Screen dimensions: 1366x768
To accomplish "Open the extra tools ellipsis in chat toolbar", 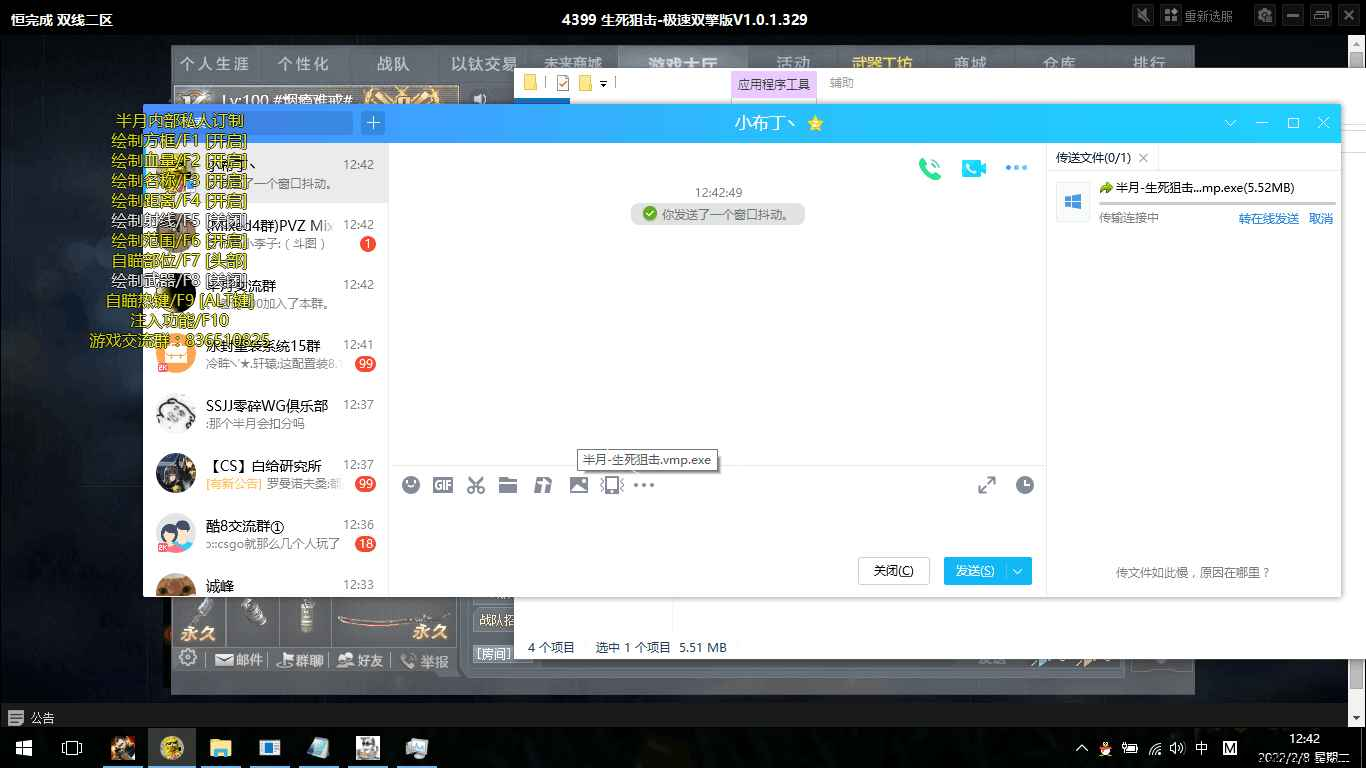I will [644, 485].
